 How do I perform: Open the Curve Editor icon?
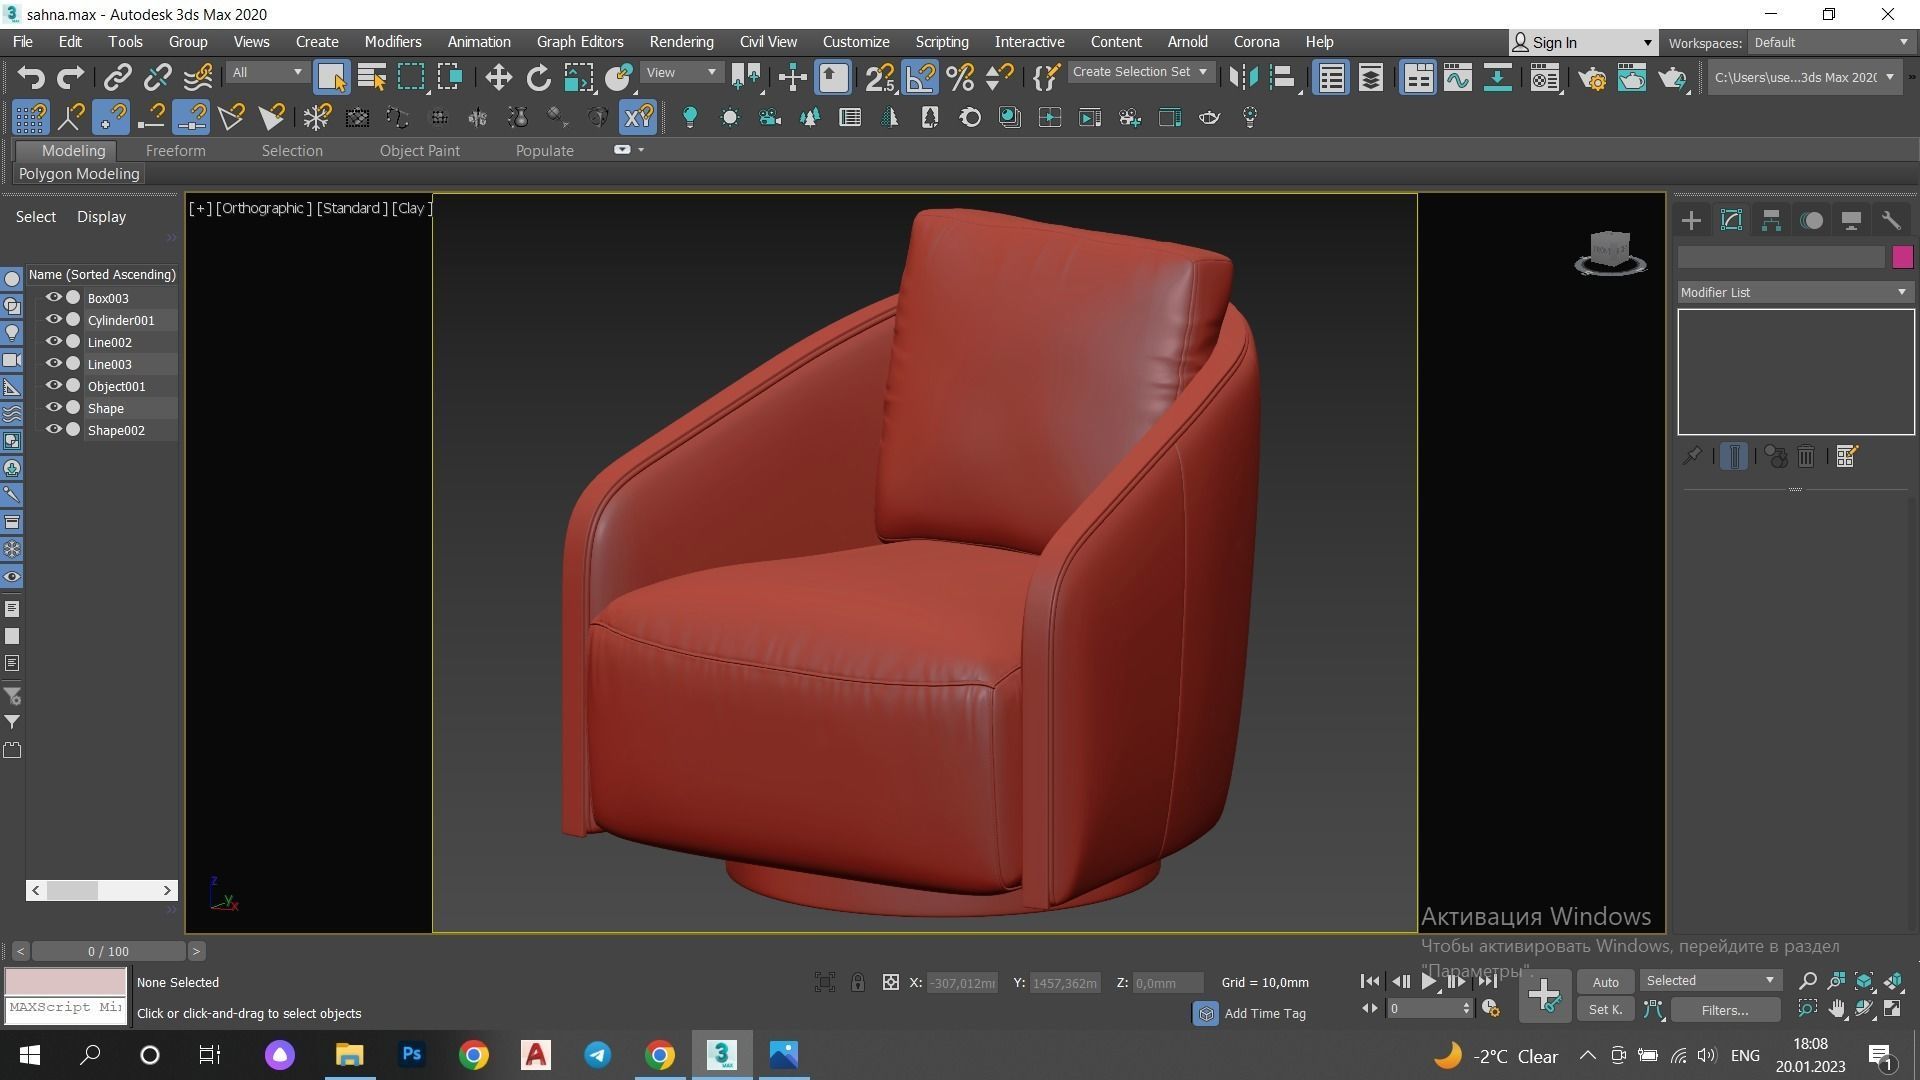coord(1458,78)
